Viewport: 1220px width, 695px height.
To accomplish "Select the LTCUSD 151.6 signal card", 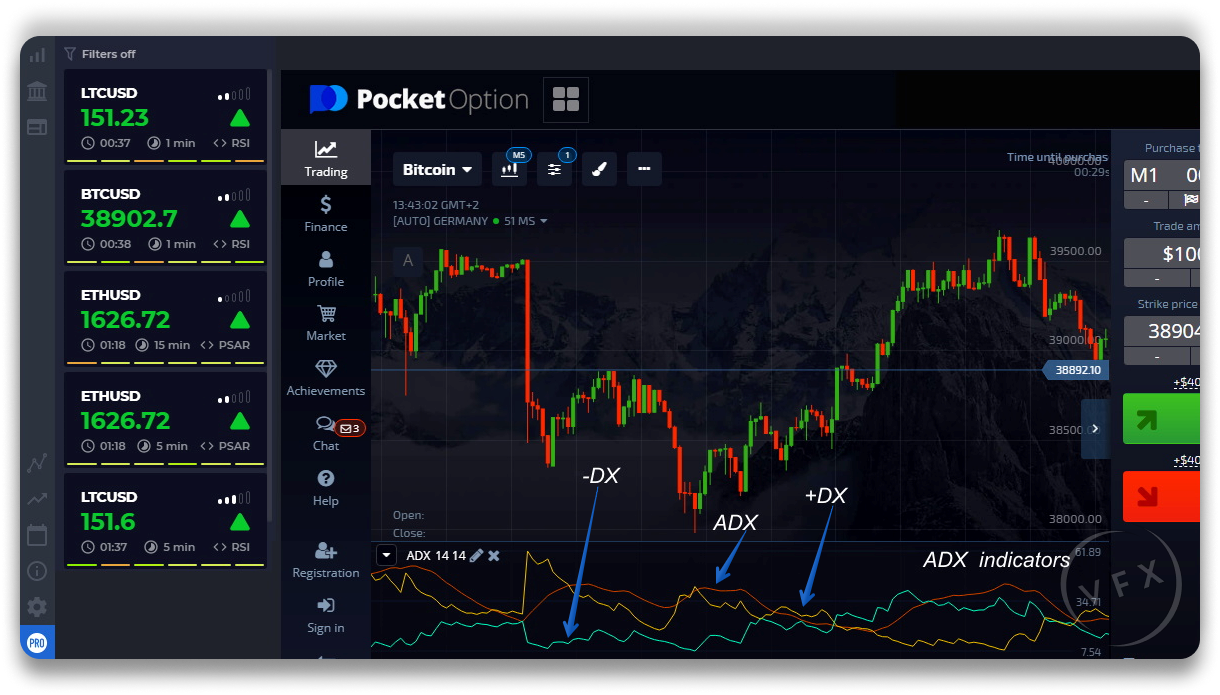I will click(x=165, y=521).
